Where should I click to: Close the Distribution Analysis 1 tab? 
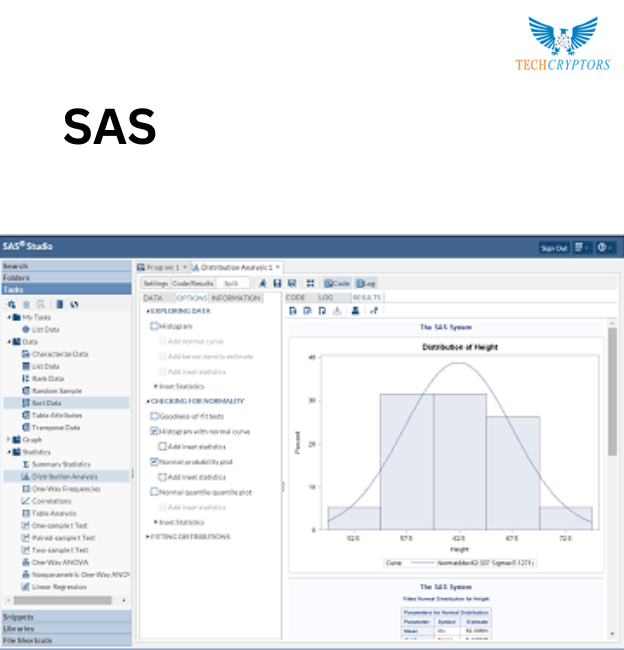[x=278, y=267]
